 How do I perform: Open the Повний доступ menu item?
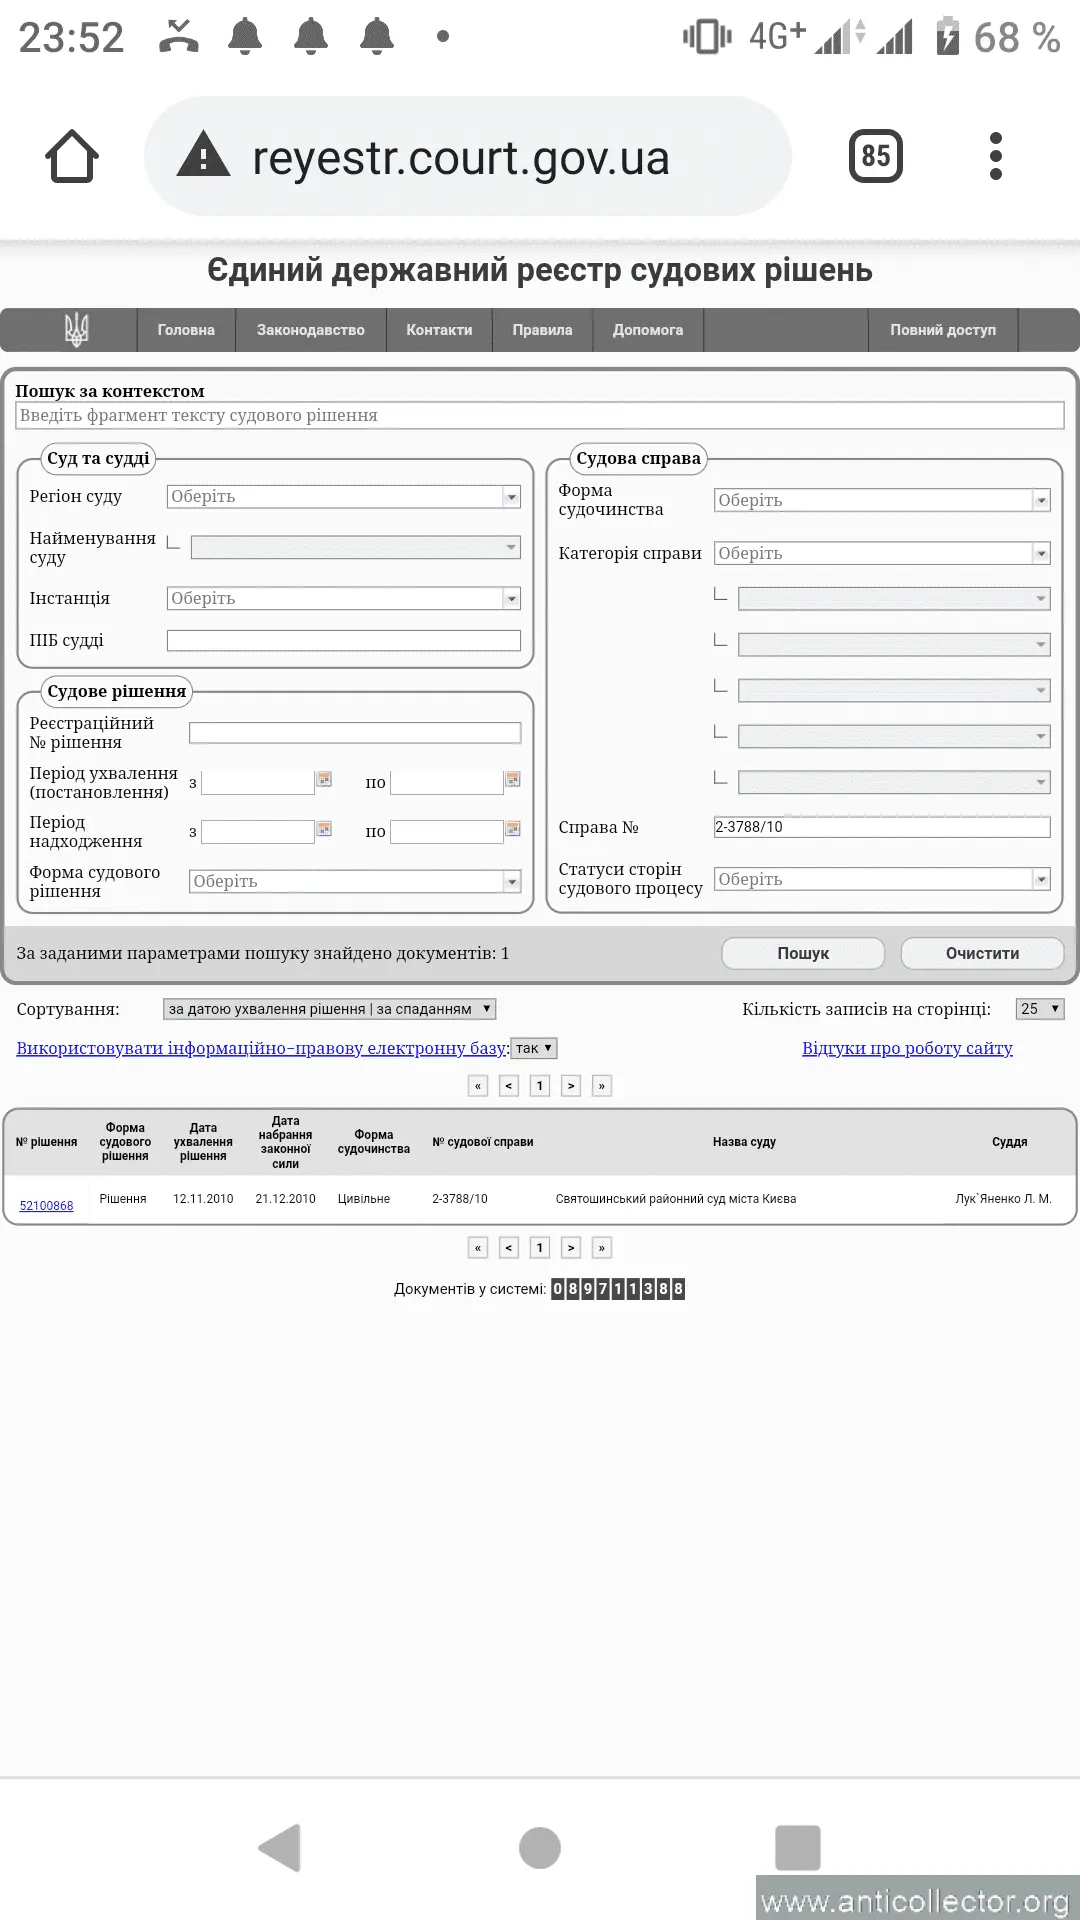(x=942, y=330)
